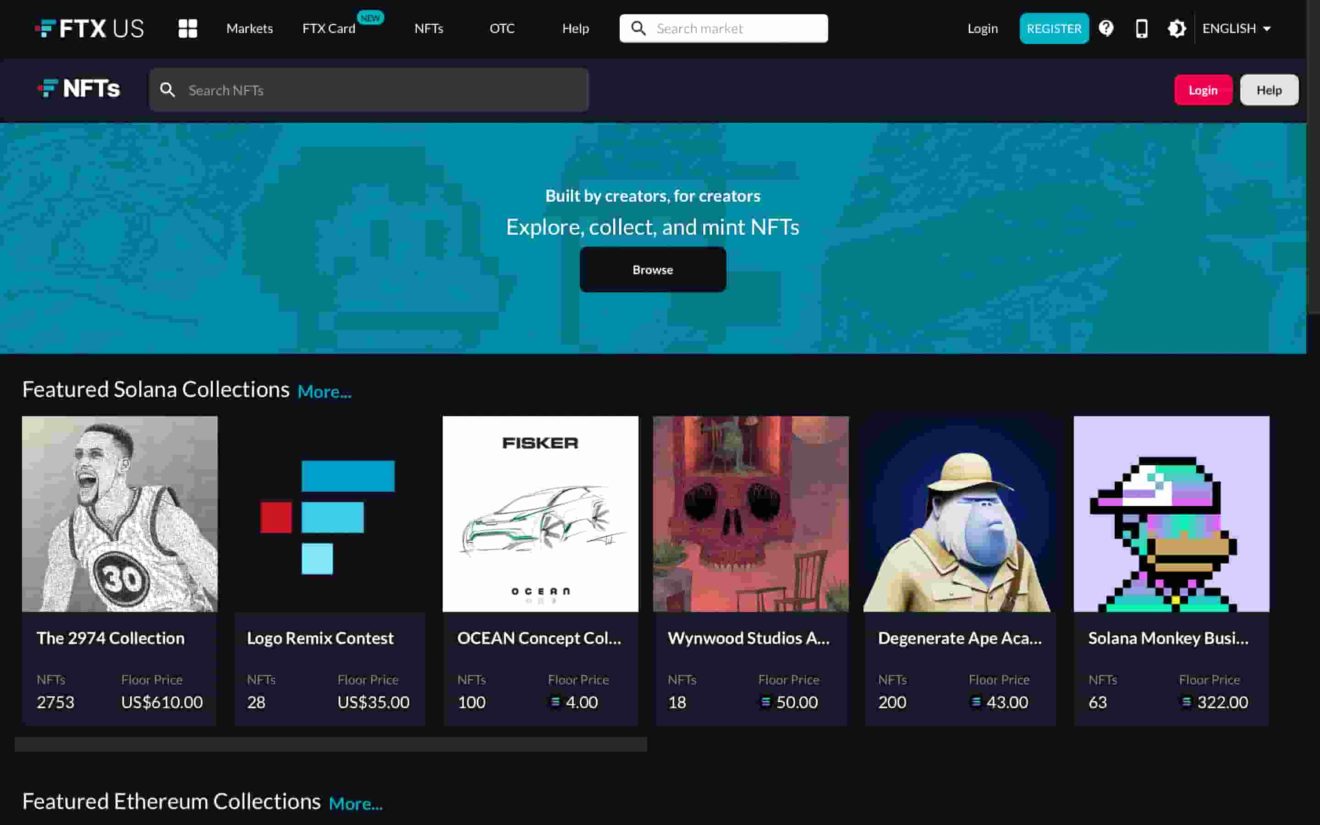Click the magnifier in Search market box
The height and width of the screenshot is (825, 1320).
click(x=638, y=28)
